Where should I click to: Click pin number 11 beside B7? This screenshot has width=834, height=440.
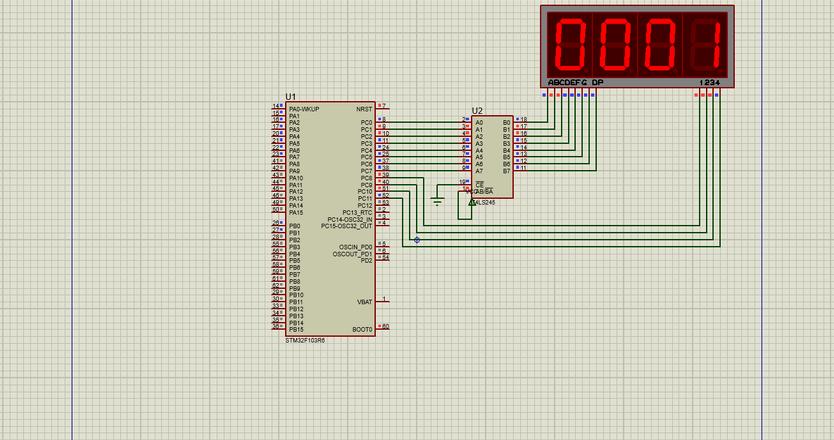524,168
